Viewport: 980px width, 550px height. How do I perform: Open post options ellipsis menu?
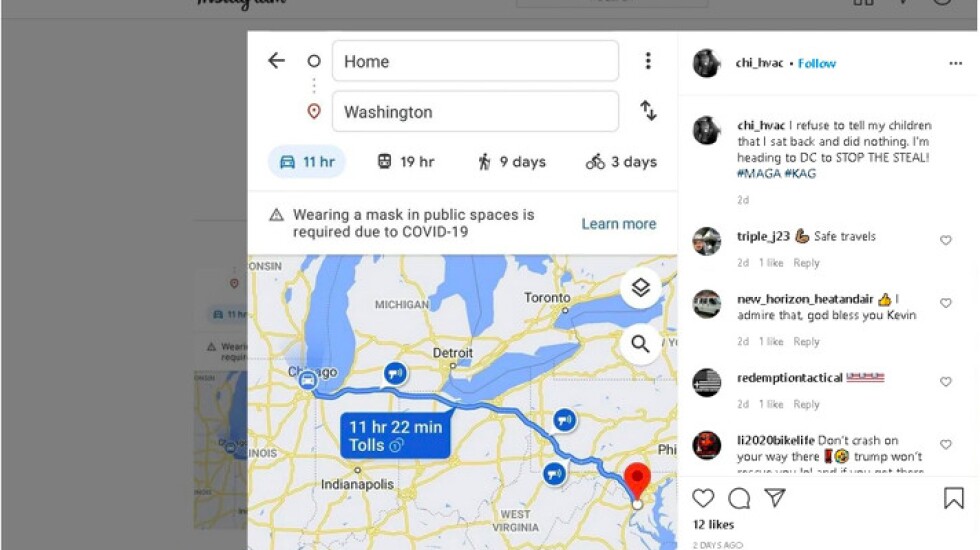[956, 63]
